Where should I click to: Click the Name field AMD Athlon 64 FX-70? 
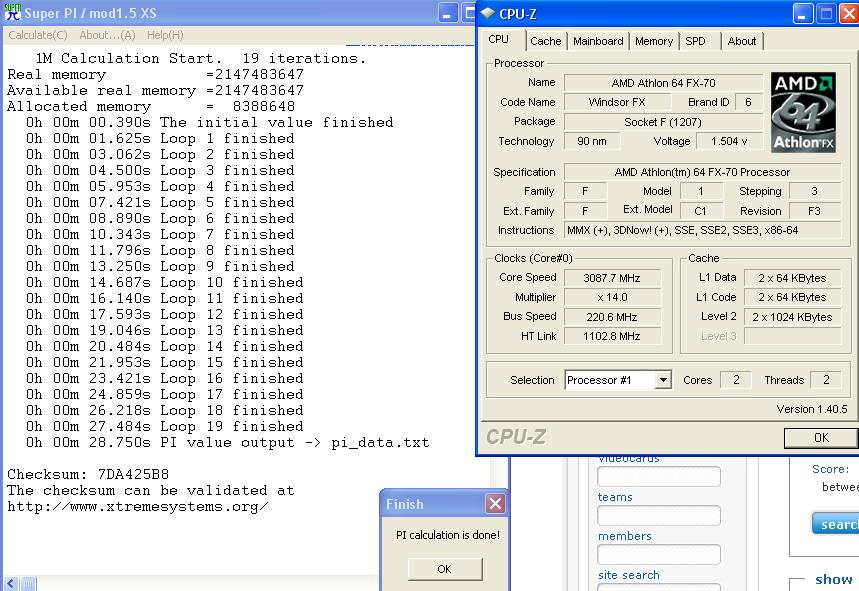coord(663,83)
